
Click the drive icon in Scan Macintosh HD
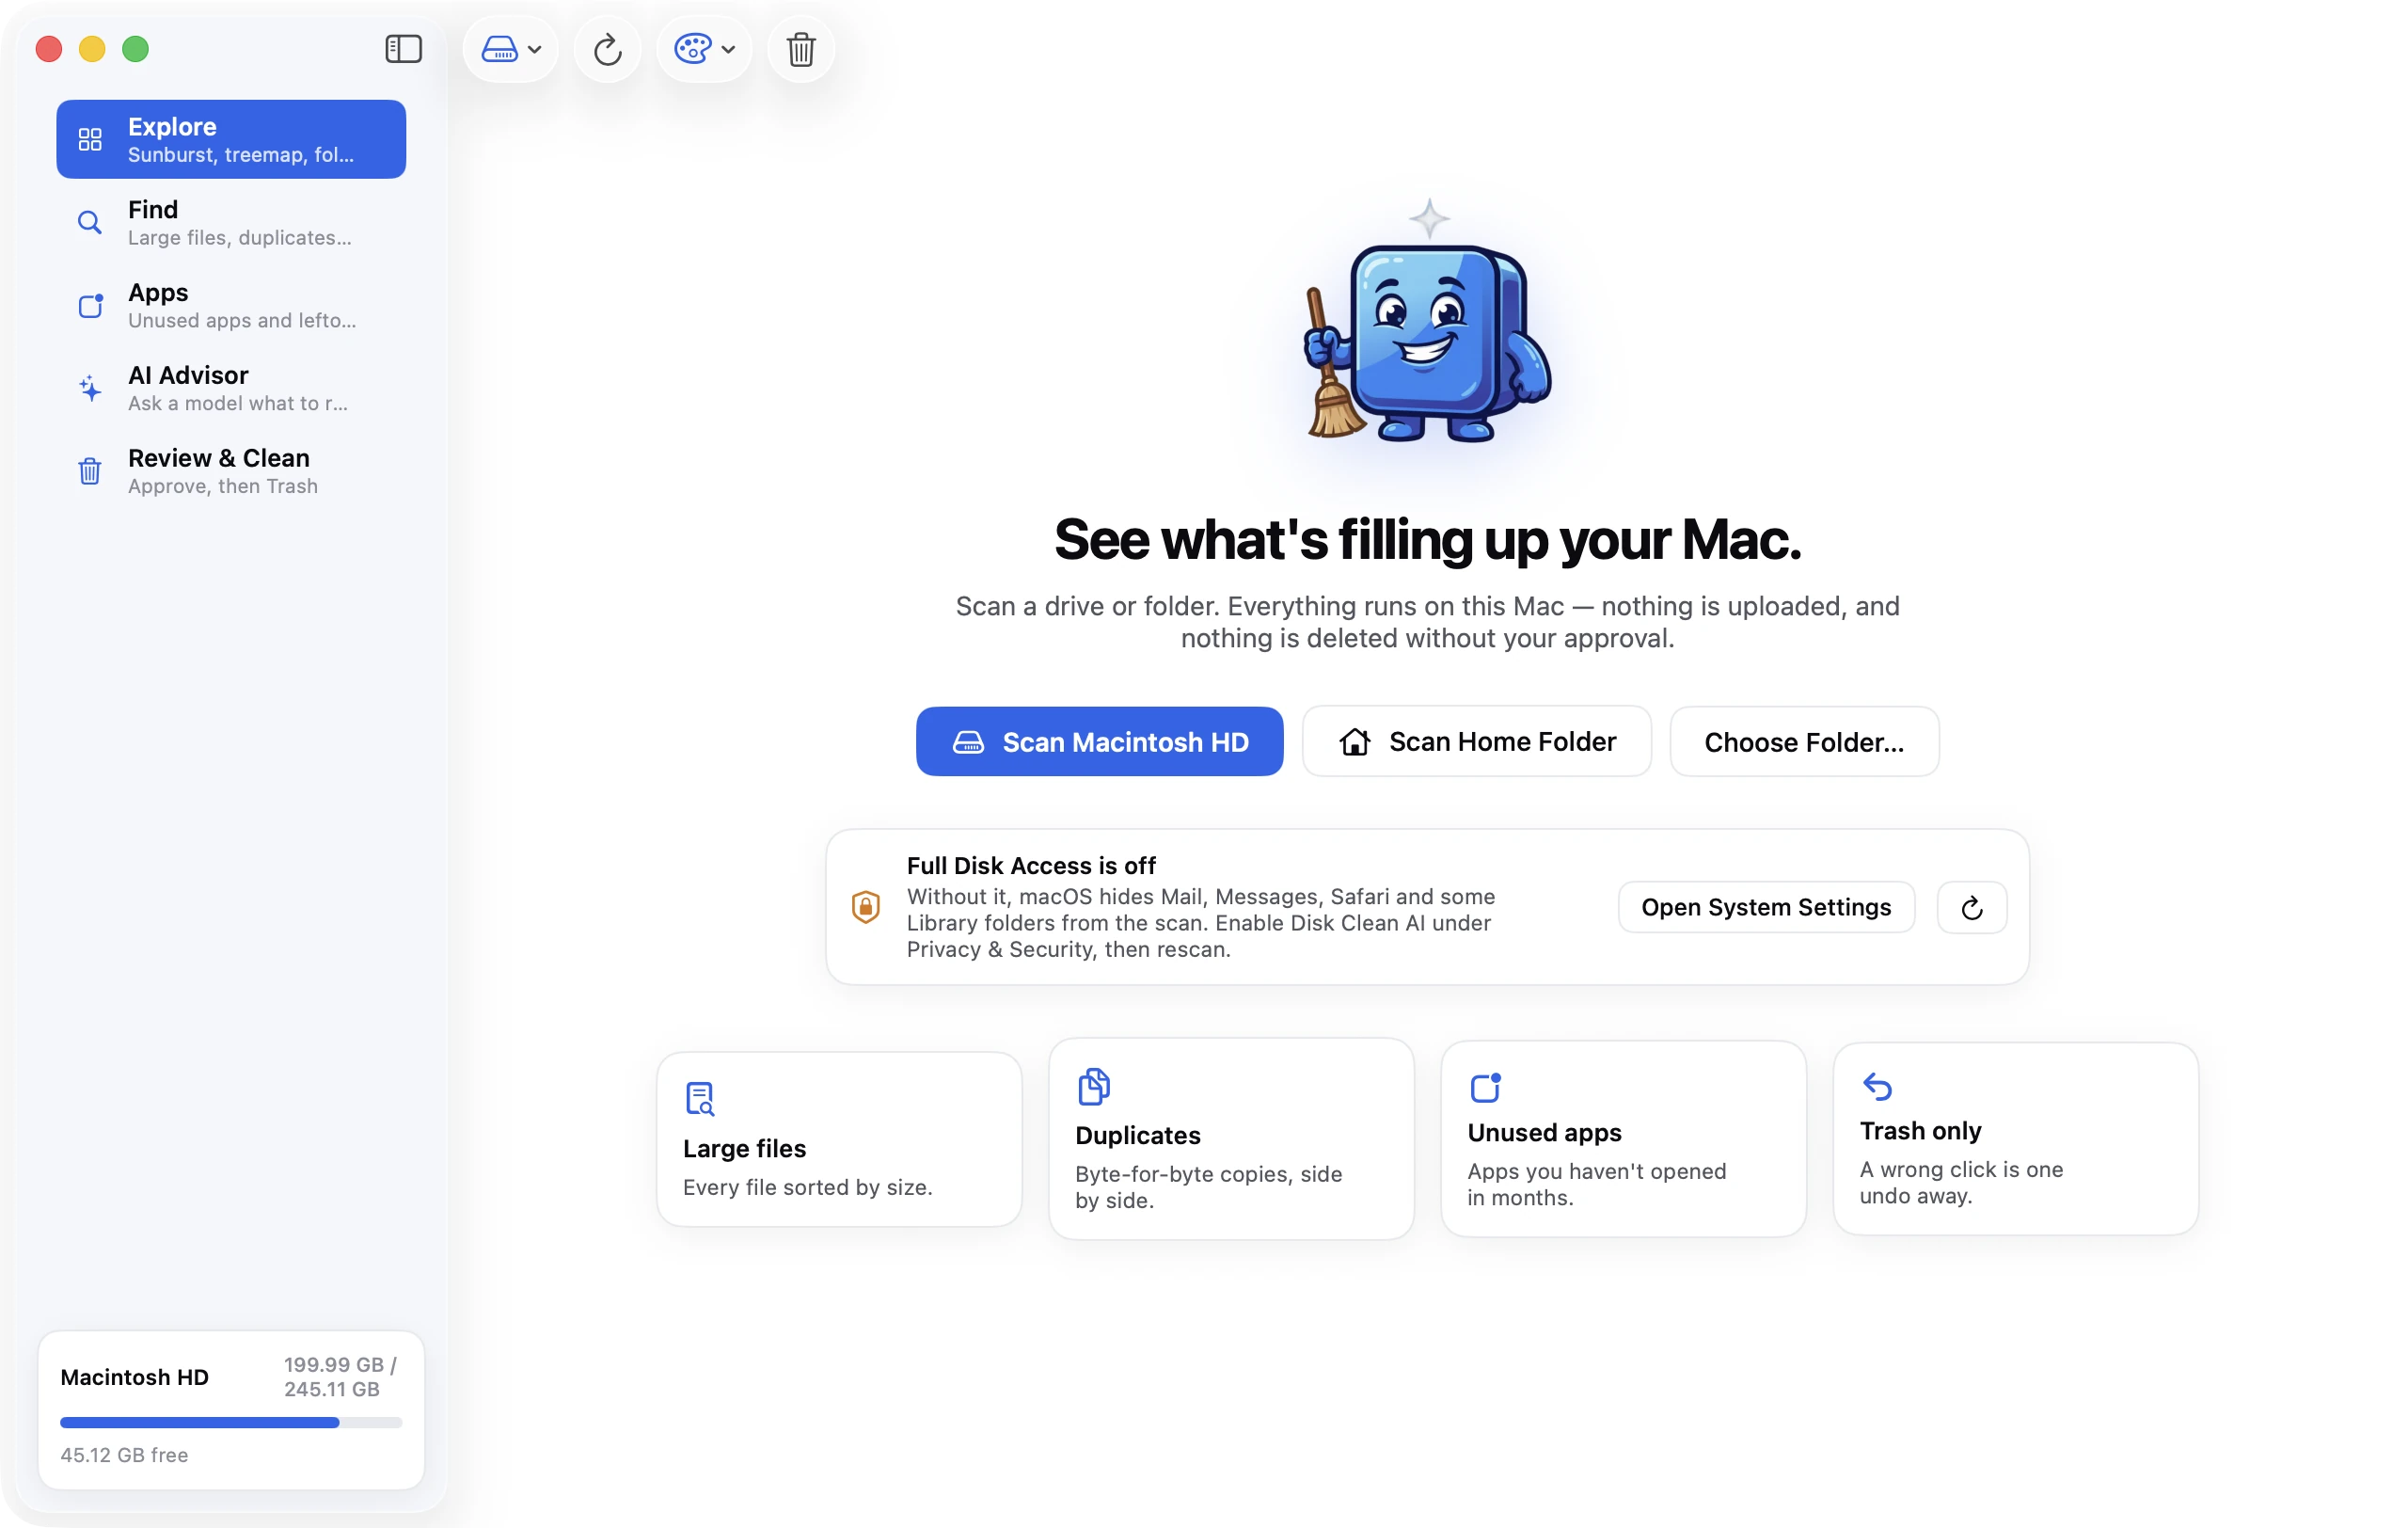968,742
